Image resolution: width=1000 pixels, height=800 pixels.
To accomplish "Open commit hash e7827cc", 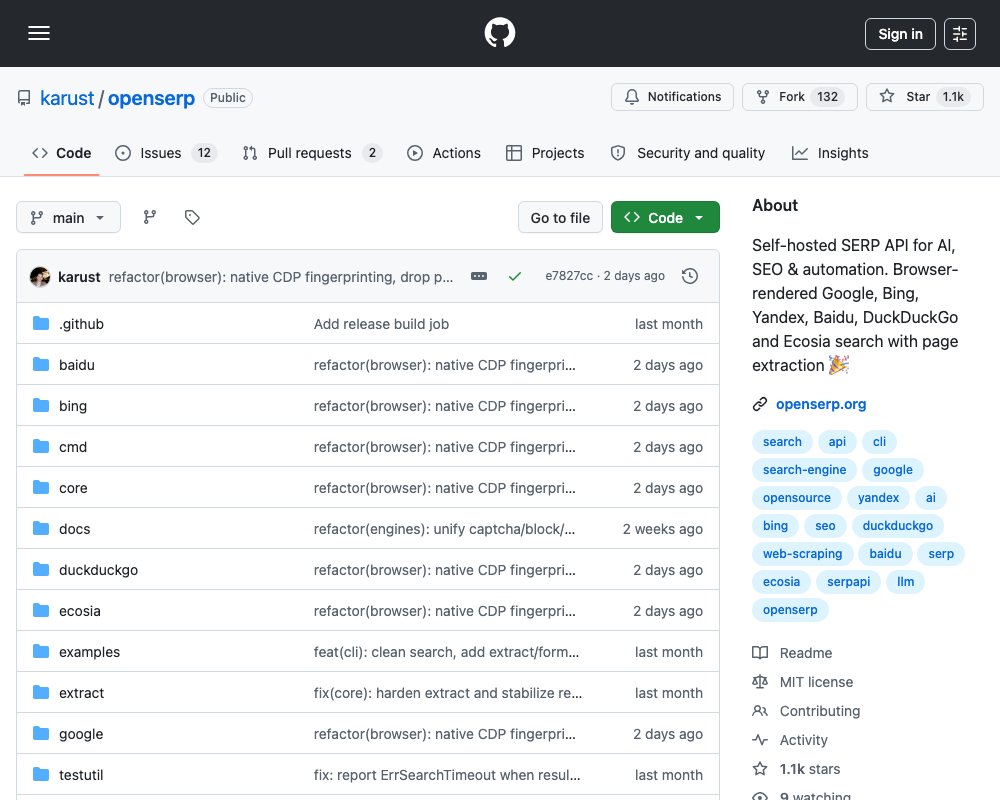I will (x=569, y=276).
